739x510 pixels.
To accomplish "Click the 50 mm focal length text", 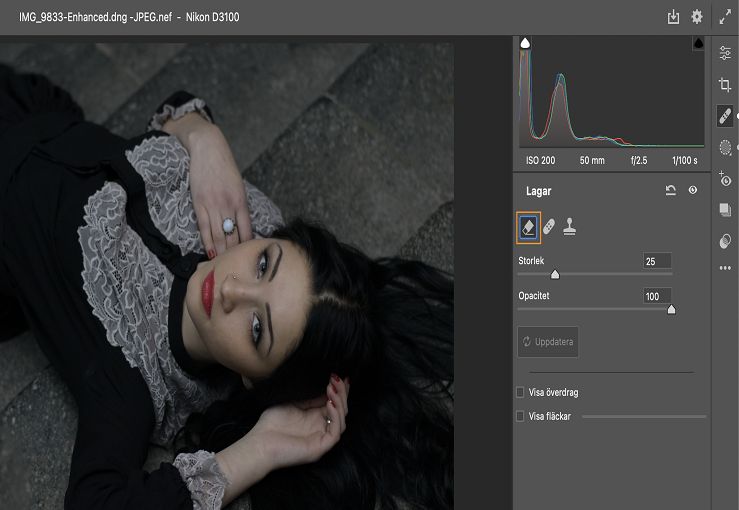I will click(x=592, y=160).
